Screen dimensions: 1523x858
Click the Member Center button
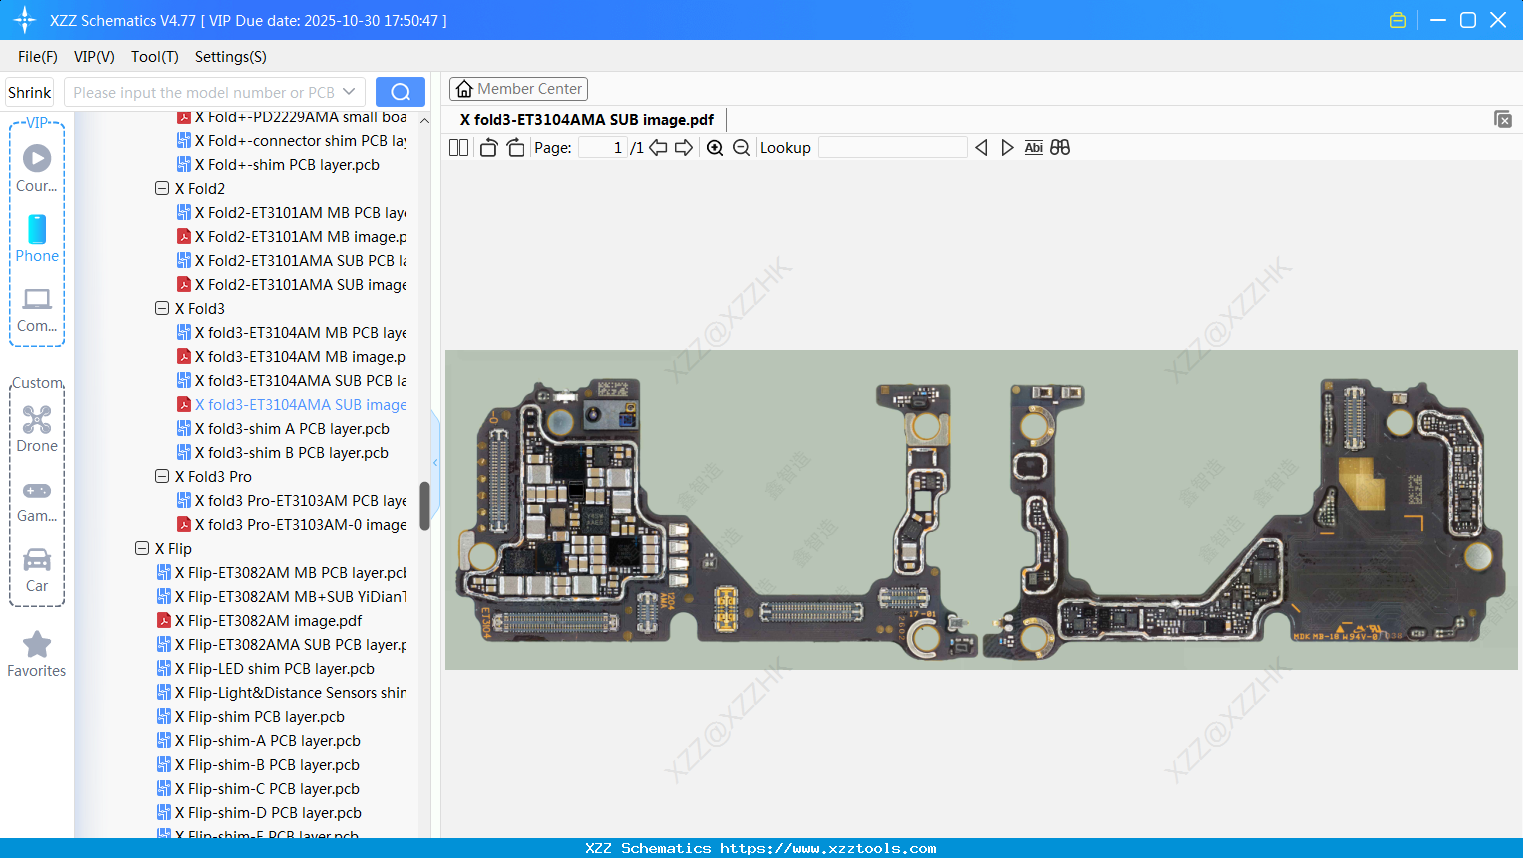tap(518, 89)
